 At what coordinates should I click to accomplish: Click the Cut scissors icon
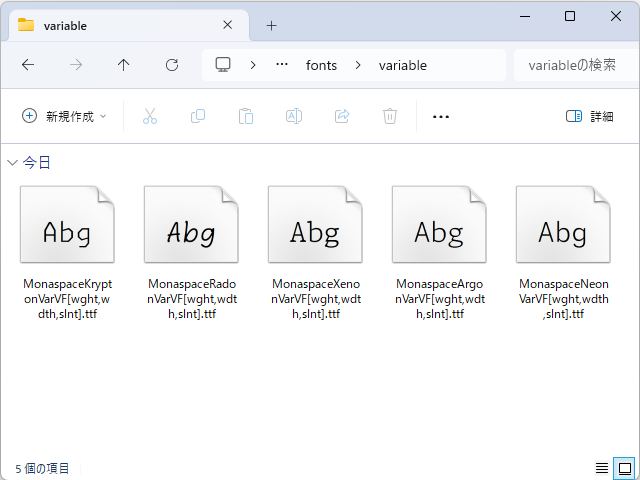click(150, 116)
